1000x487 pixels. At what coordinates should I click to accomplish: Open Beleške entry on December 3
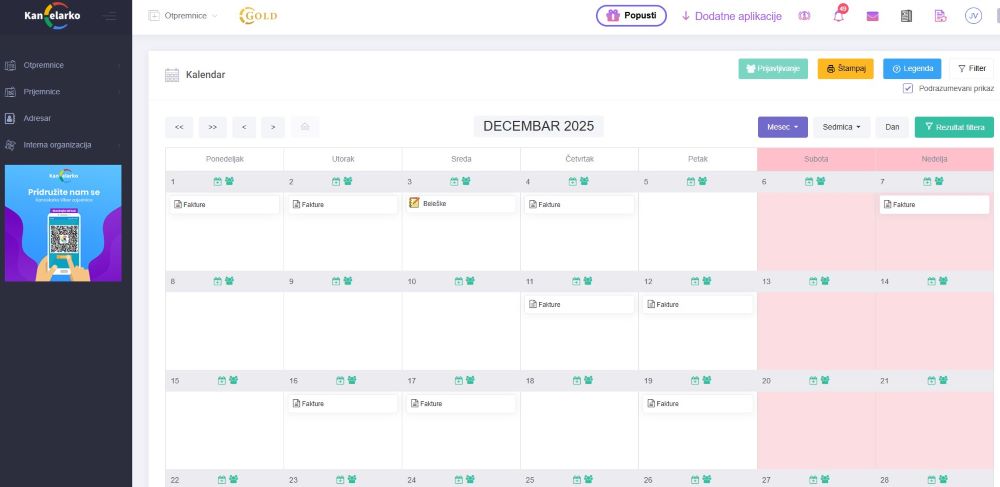coord(461,204)
